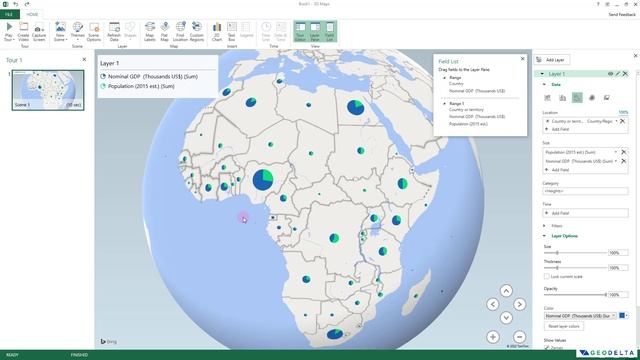Open the blue layer color swatch picker

(x=624, y=316)
